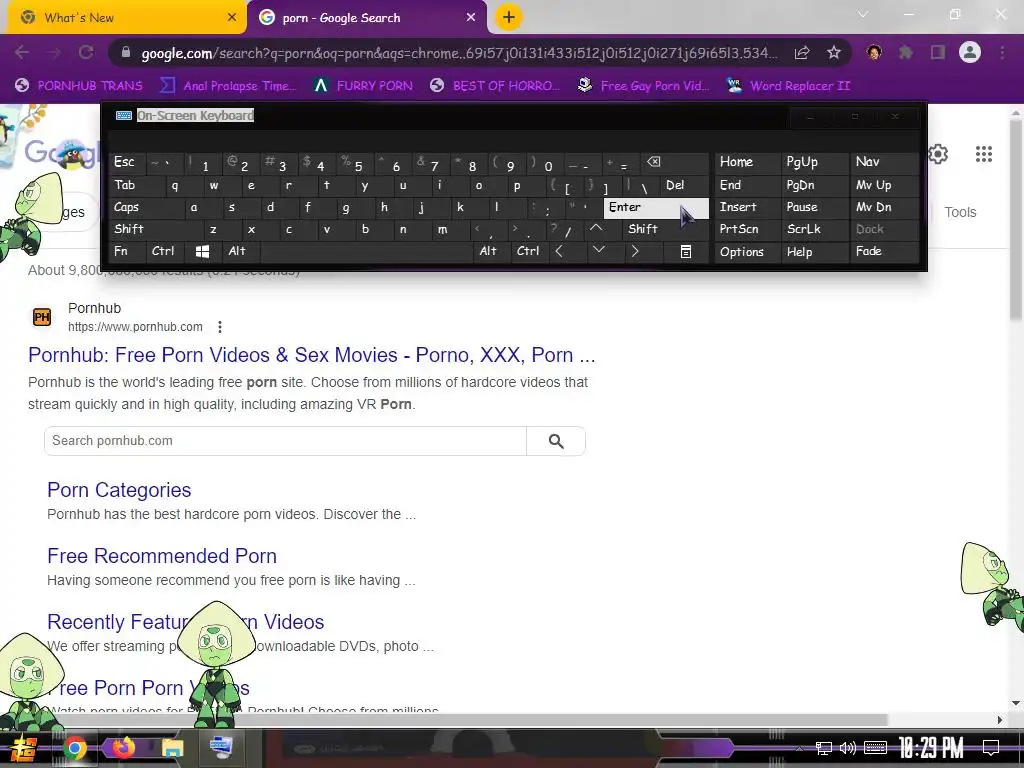
Task: Toggle the Fade key on the On-Screen Keyboard
Action: pyautogui.click(x=885, y=251)
